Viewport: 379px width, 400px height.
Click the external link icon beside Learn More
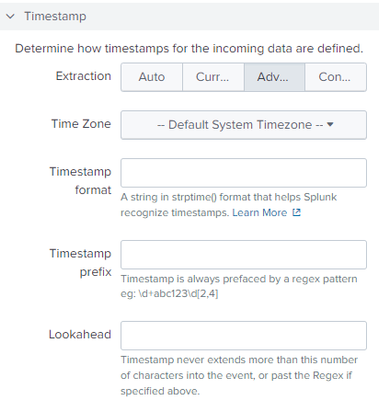[x=297, y=212]
